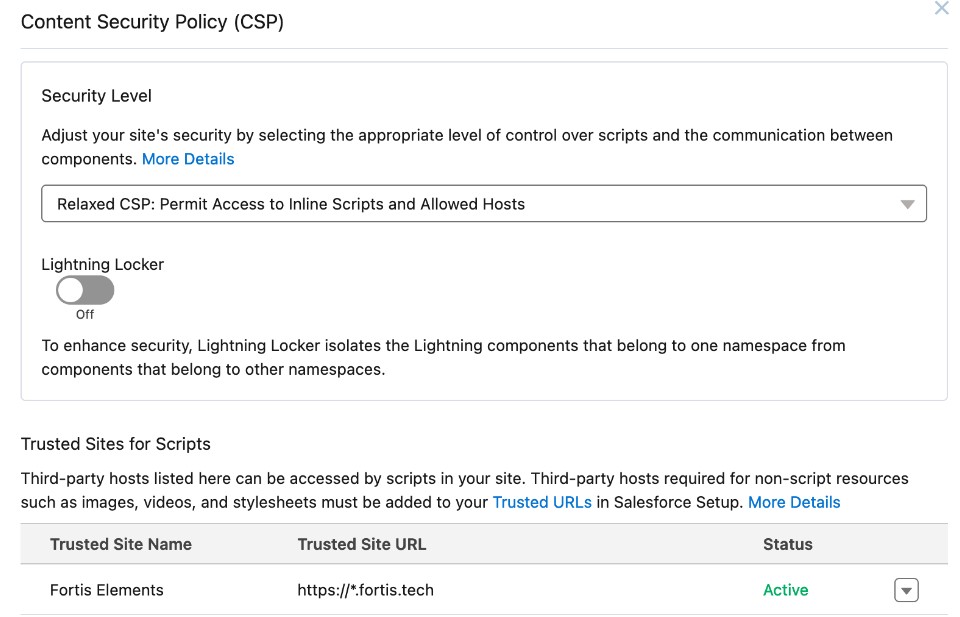
Task: Open the Trusted URLs link
Action: point(542,502)
